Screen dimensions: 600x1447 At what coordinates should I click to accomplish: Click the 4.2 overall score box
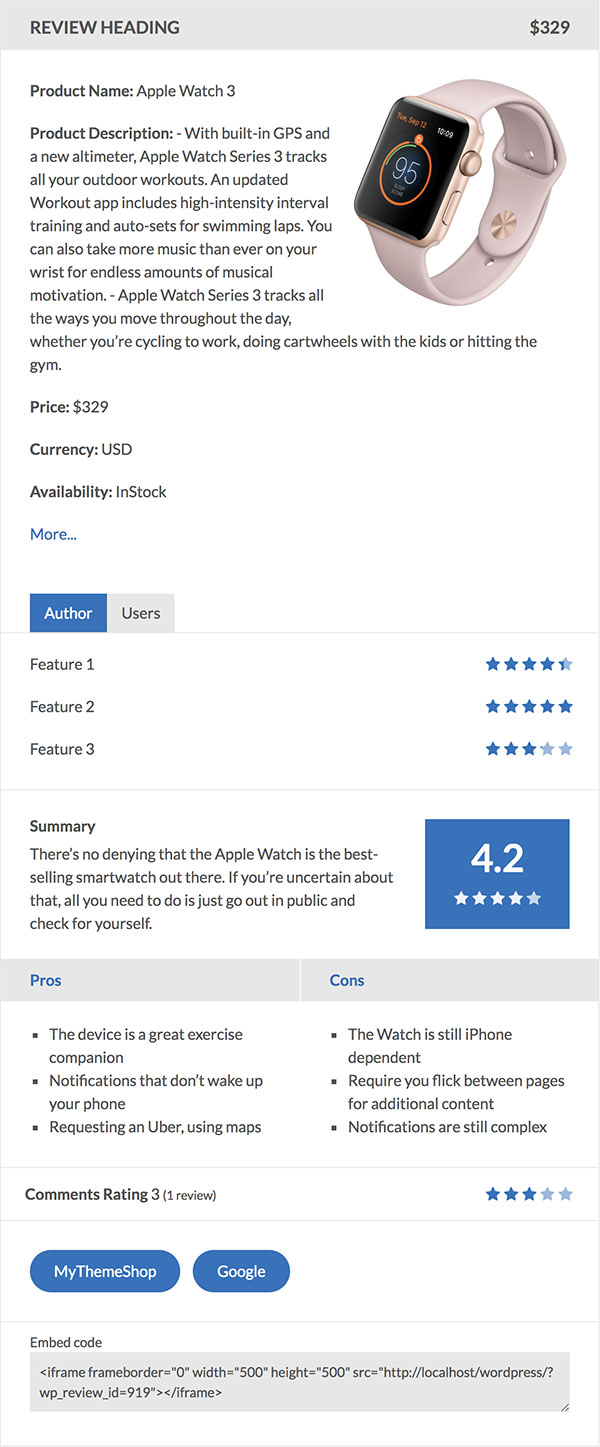point(497,874)
